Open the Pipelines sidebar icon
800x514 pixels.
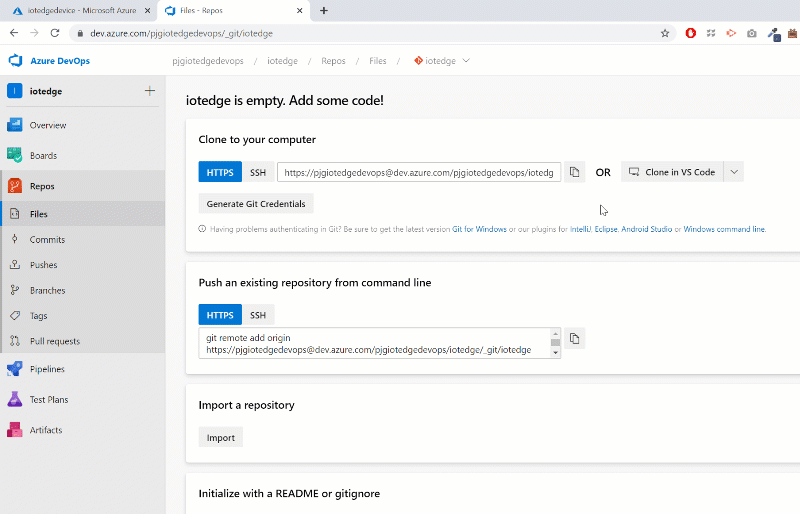point(15,369)
